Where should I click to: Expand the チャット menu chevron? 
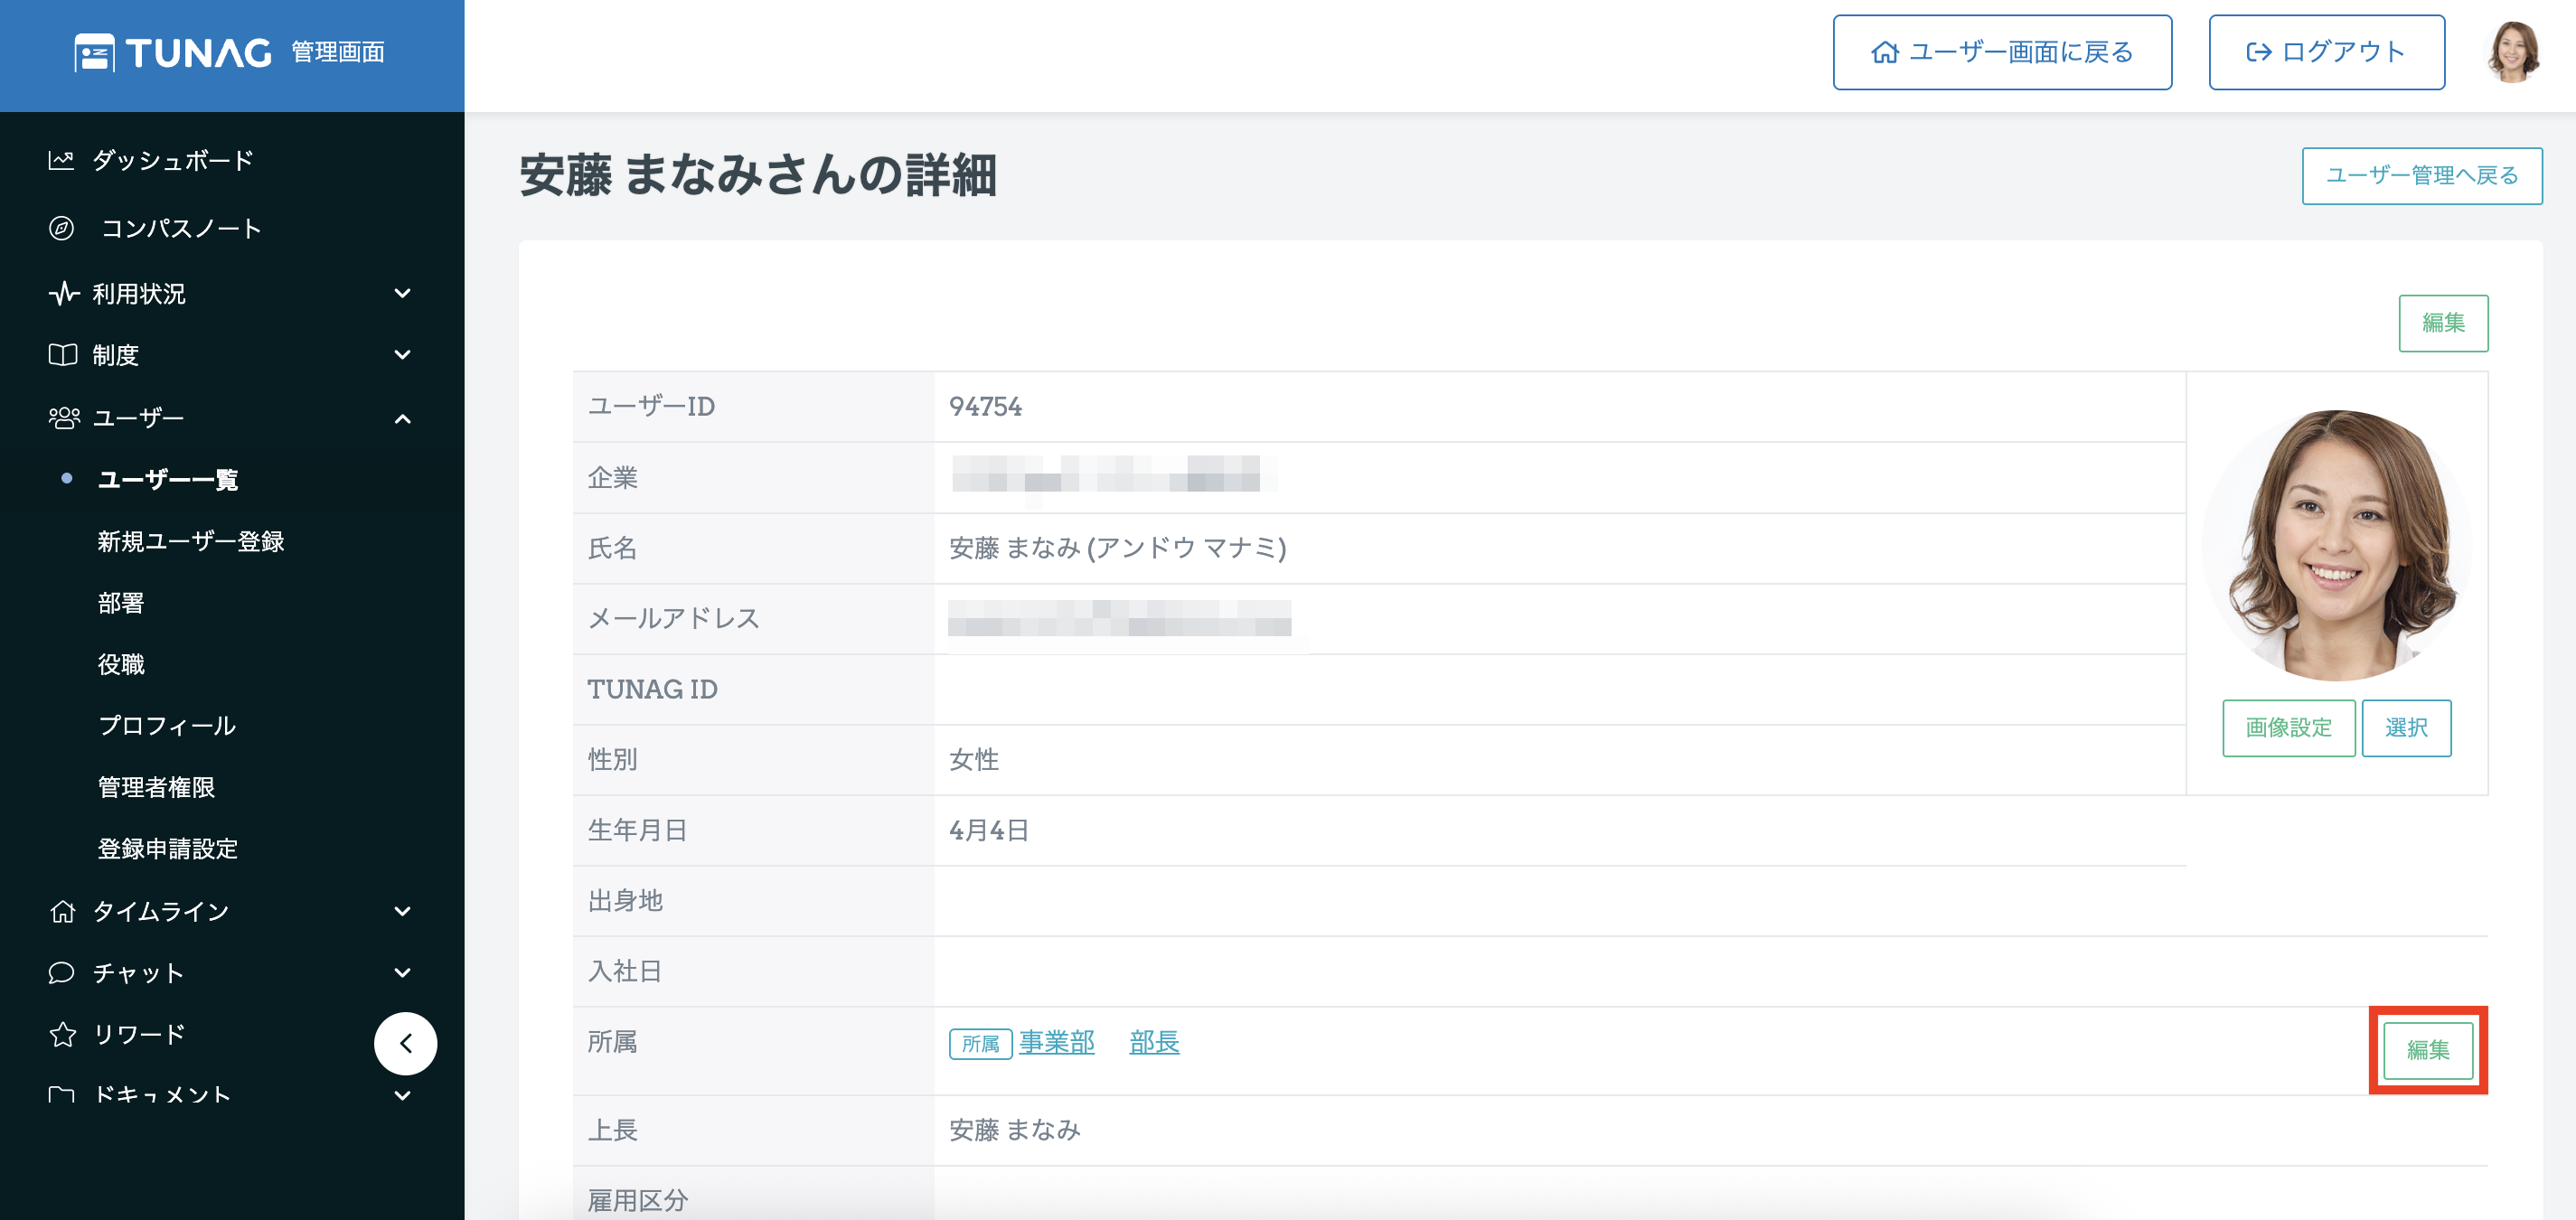[402, 973]
